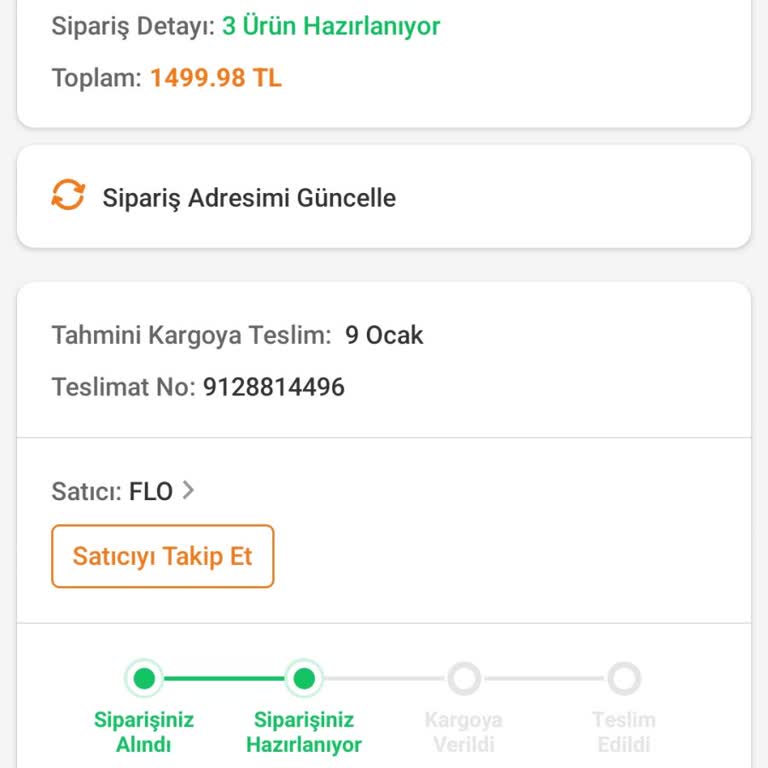
Task: Click the Siparişiniz Alındı step label
Action: tap(144, 732)
